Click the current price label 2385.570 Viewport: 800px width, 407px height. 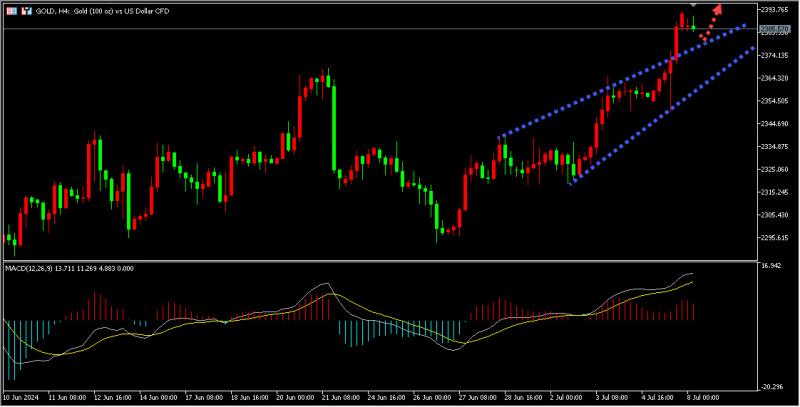tap(774, 29)
